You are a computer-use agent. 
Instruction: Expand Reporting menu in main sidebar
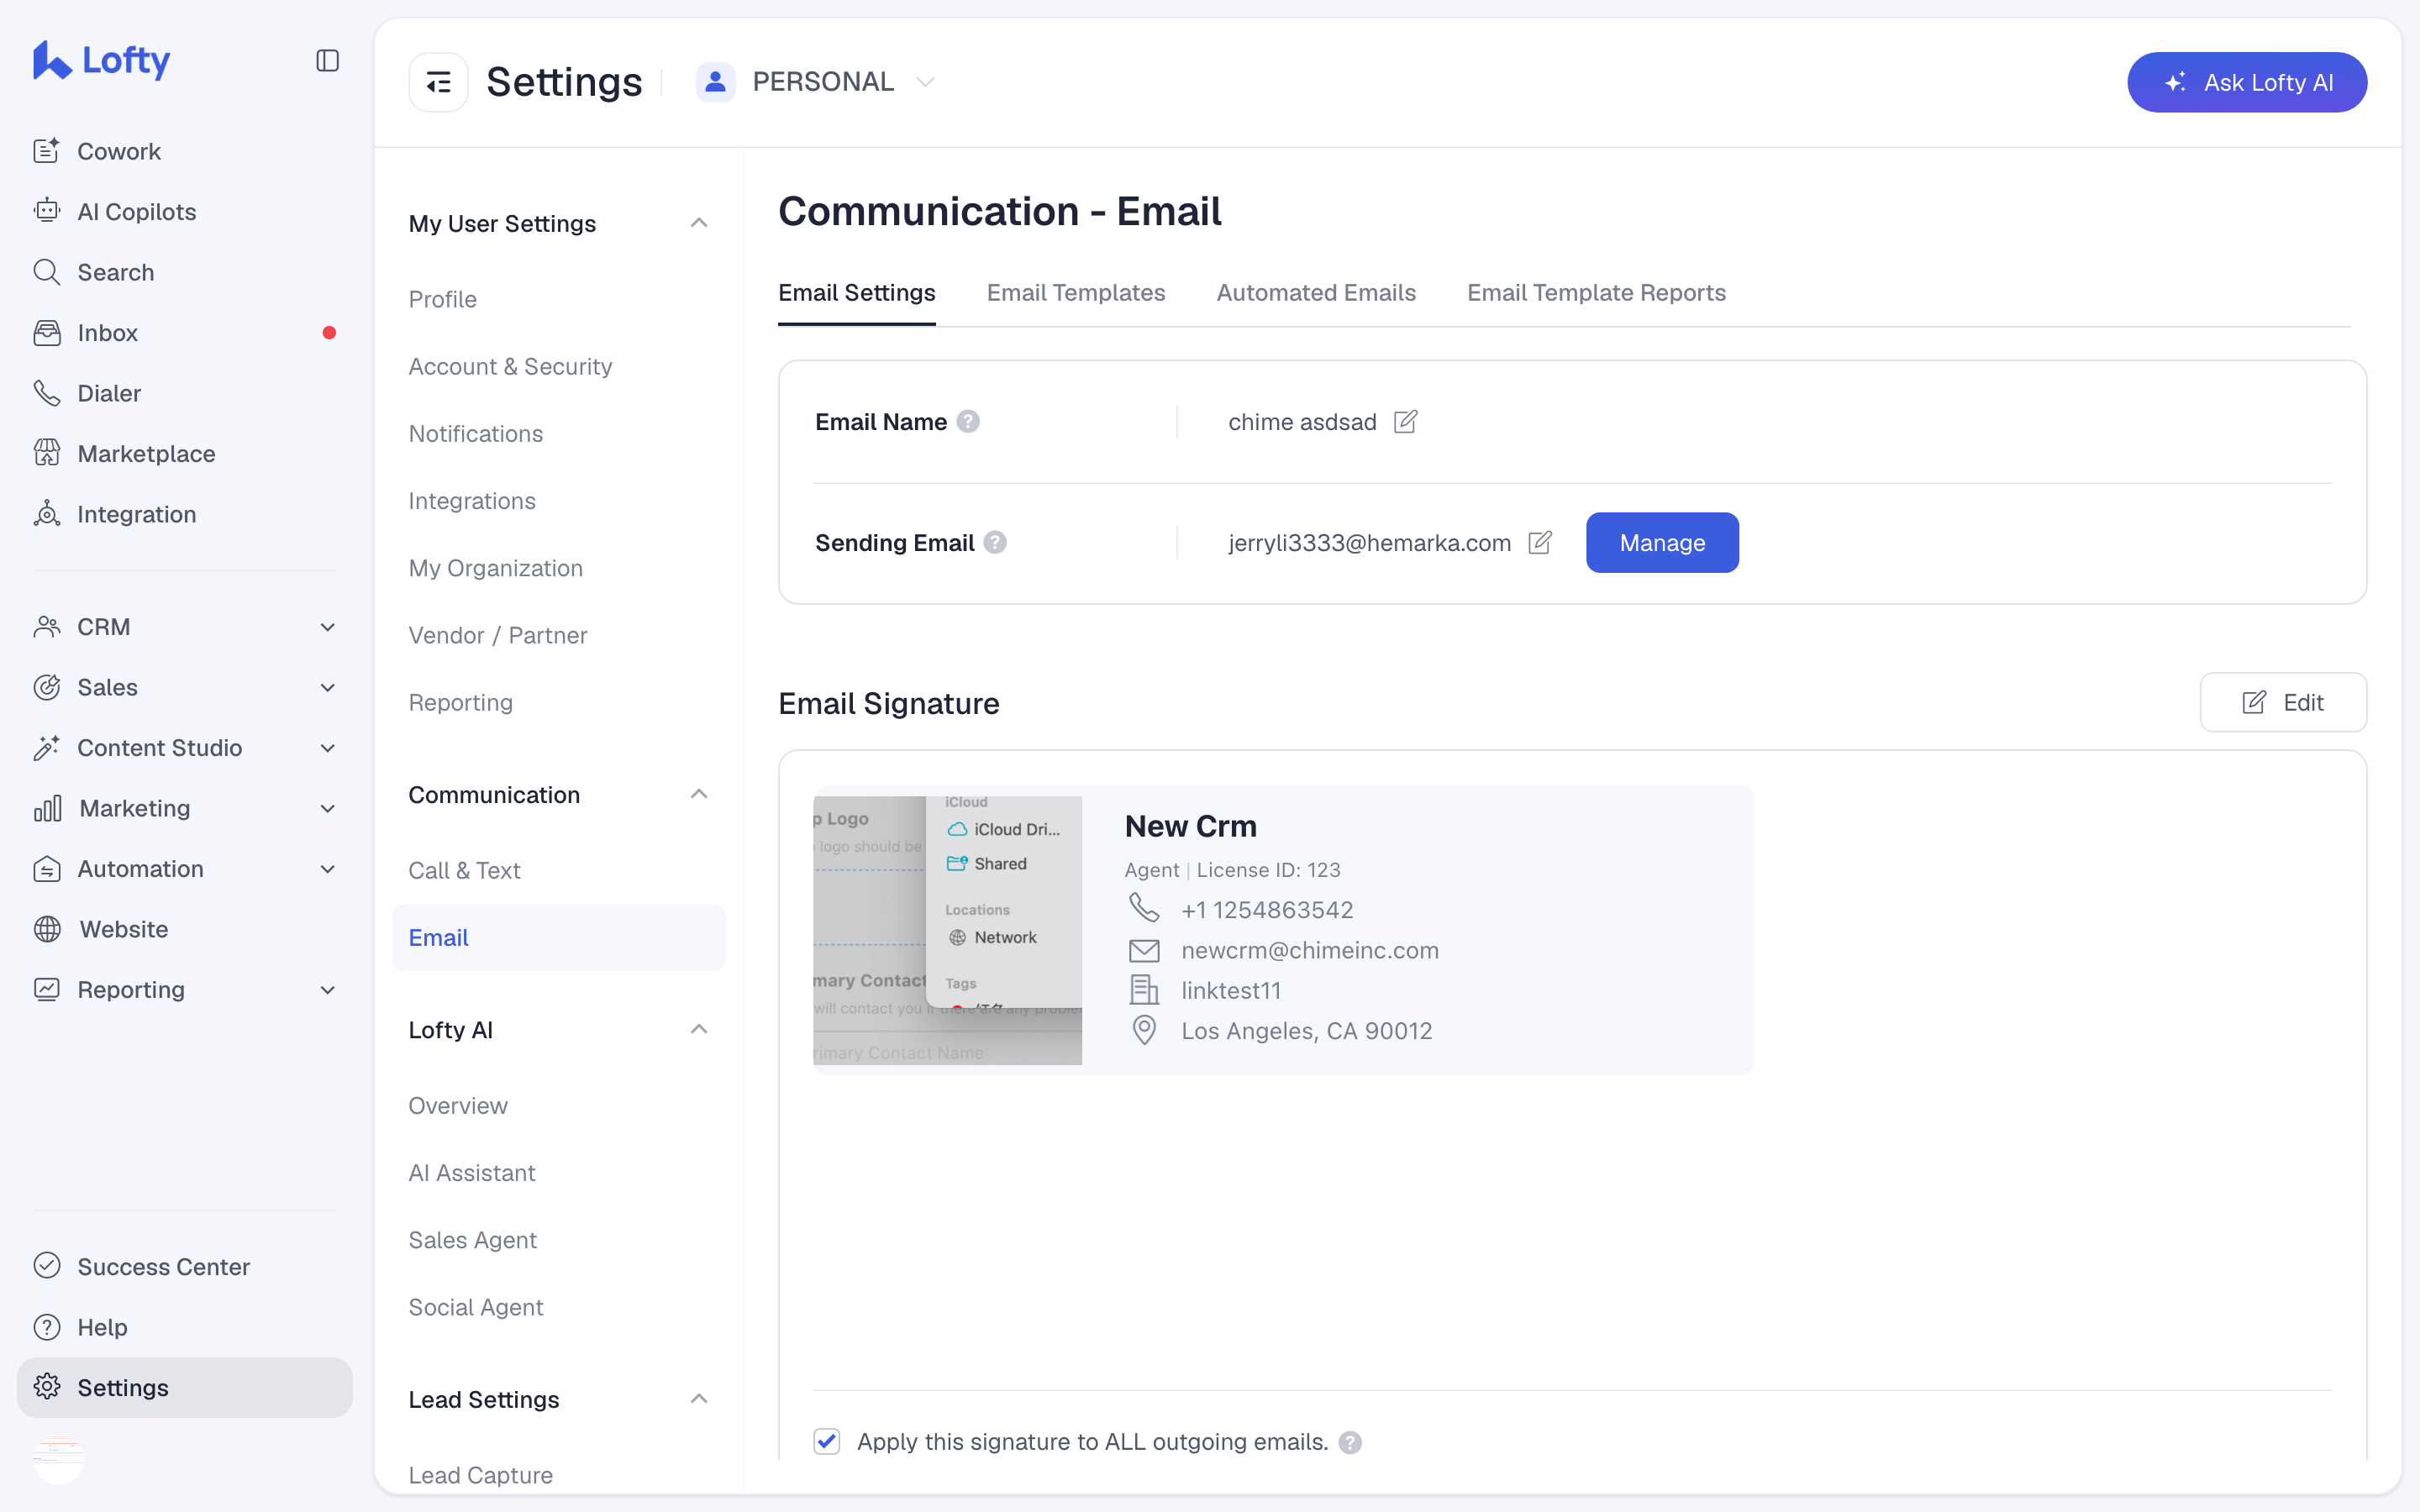pos(327,990)
